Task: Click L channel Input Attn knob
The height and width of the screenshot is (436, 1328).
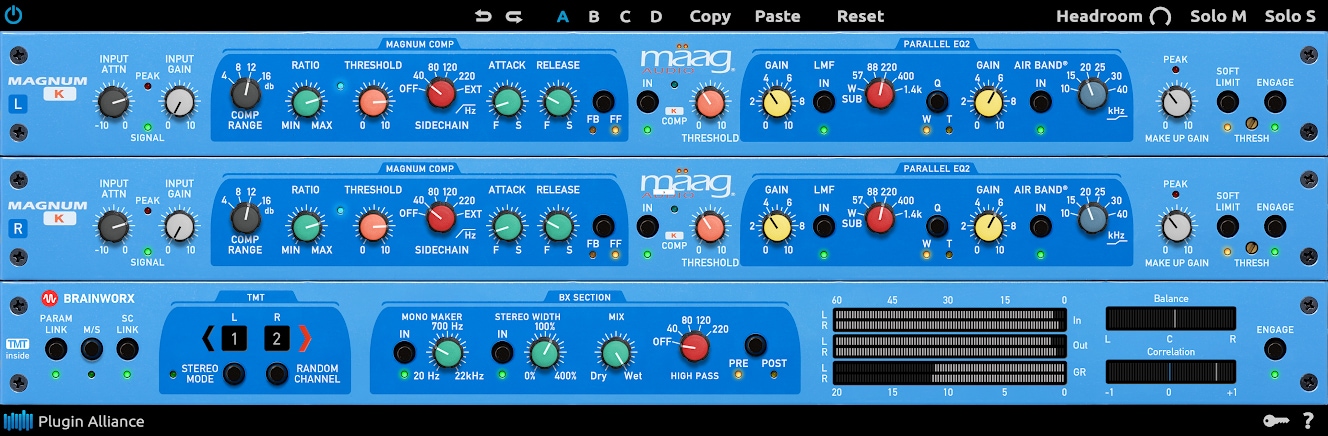Action: click(113, 102)
